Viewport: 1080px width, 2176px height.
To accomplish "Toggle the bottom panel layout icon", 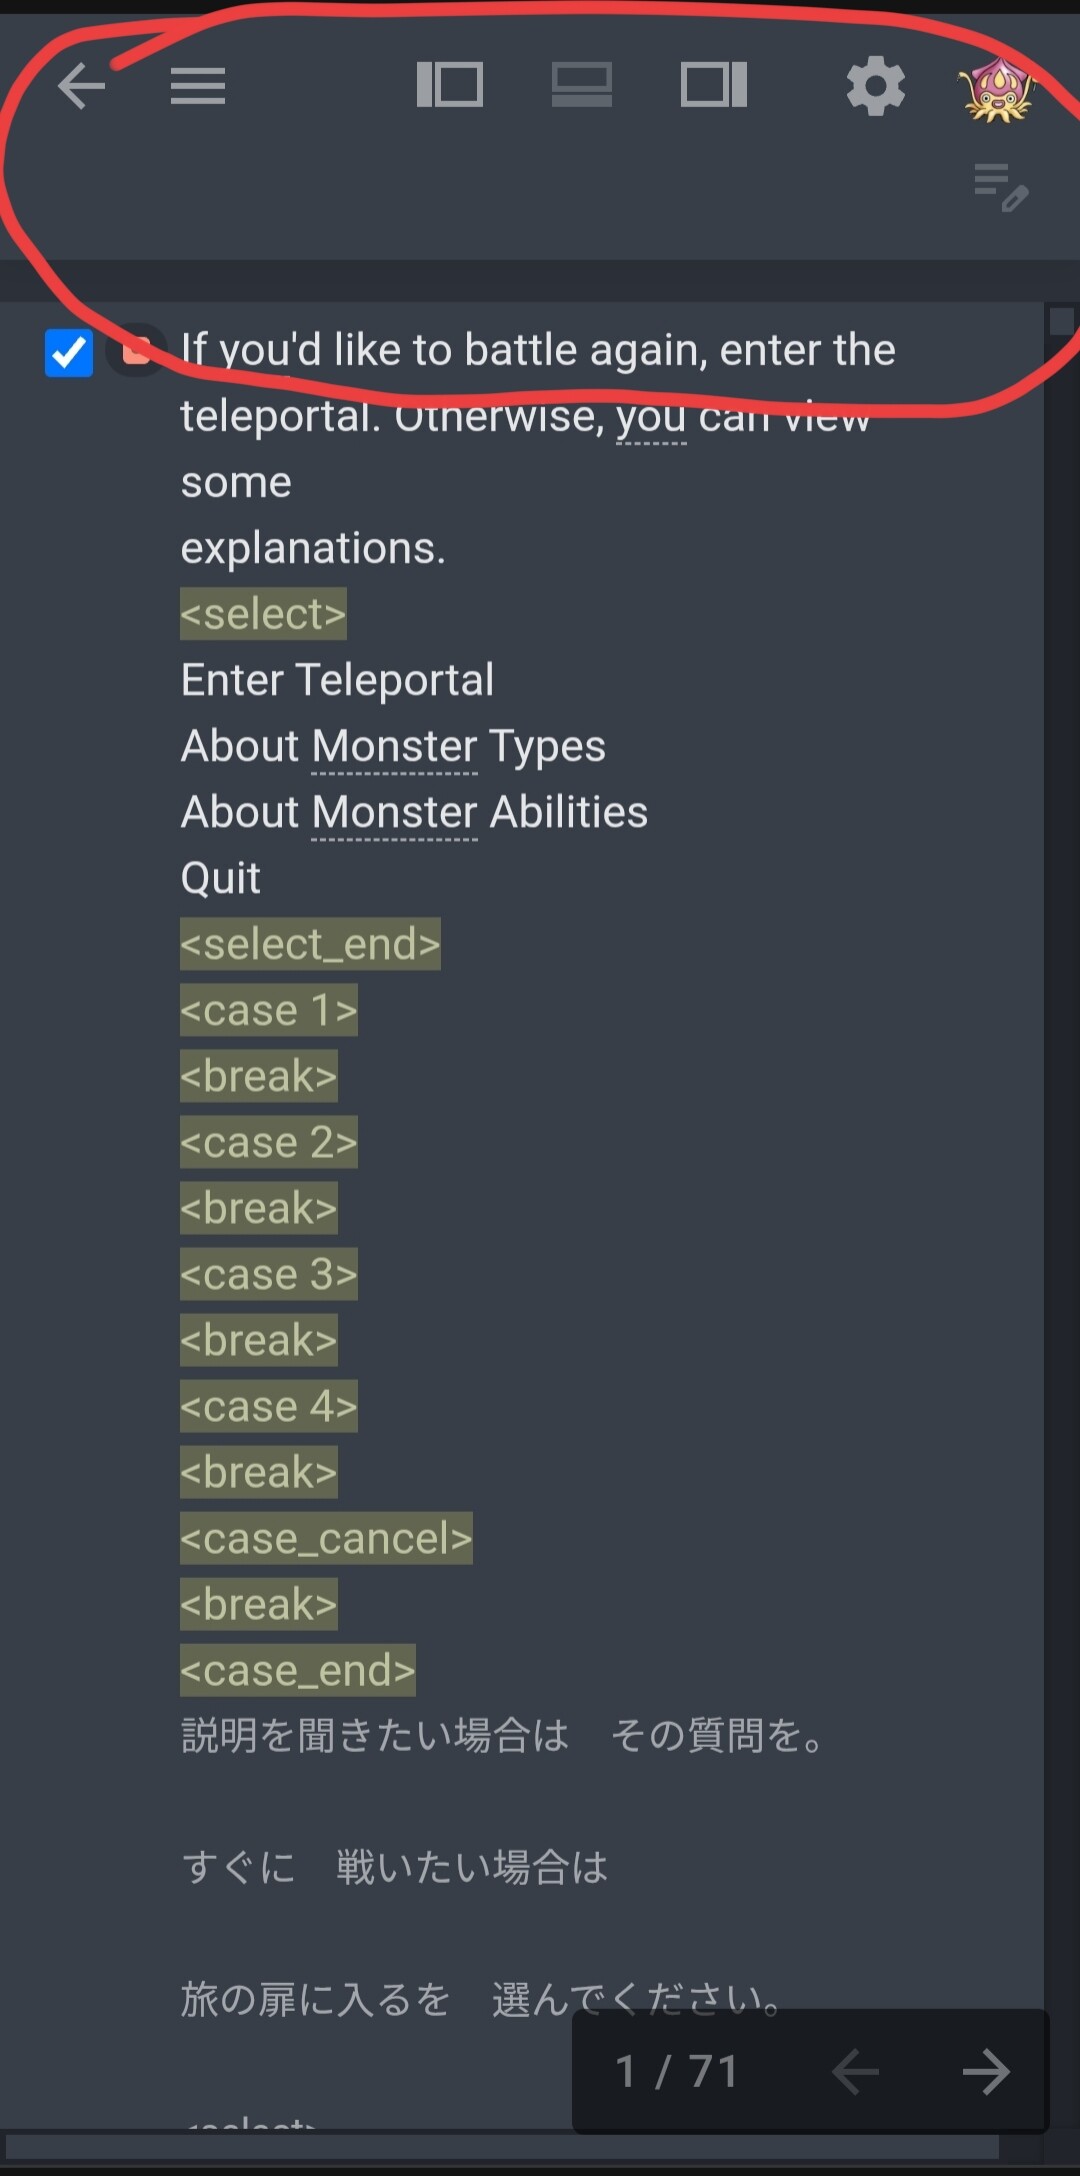I will coord(582,84).
